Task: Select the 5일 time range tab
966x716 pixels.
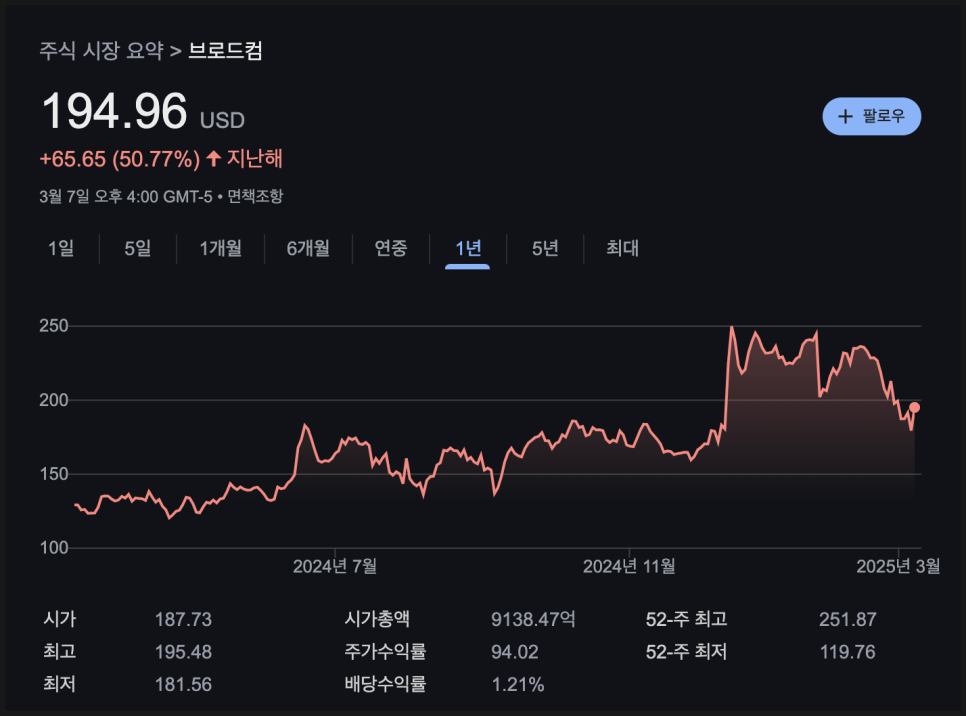Action: click(137, 248)
